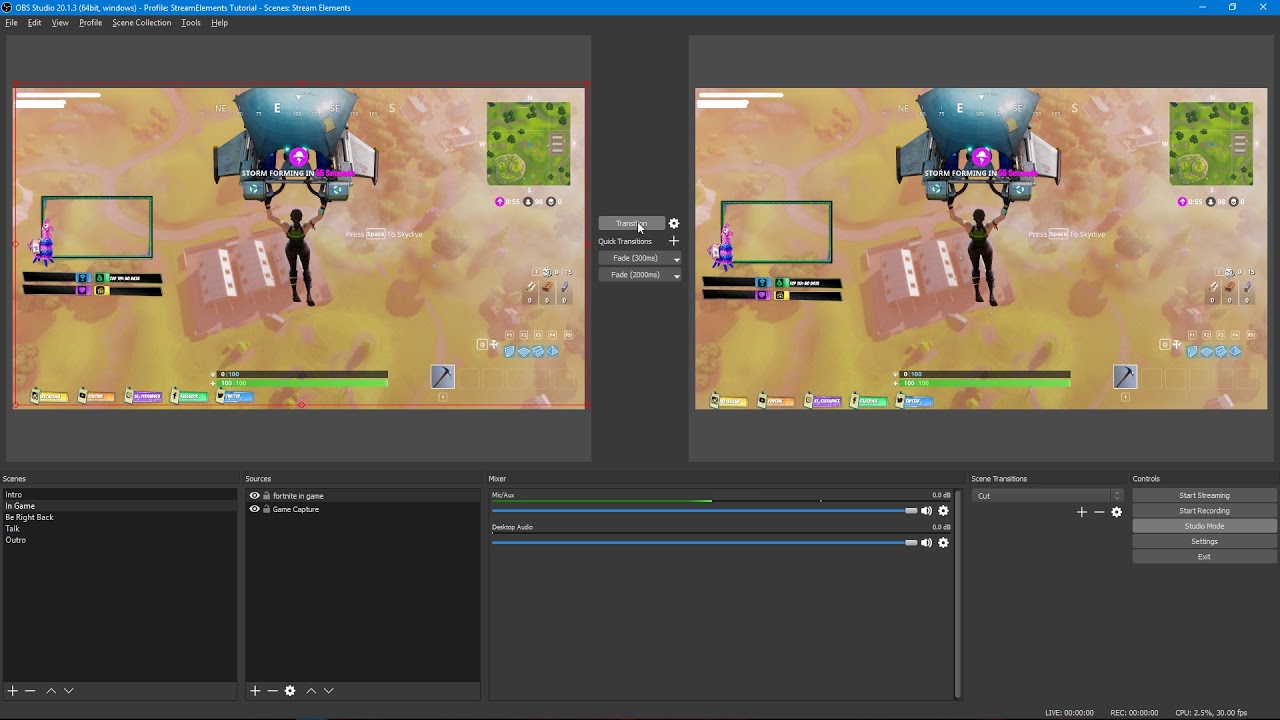The width and height of the screenshot is (1280, 720).
Task: Select the Game Capture source row
Action: pyautogui.click(x=363, y=509)
